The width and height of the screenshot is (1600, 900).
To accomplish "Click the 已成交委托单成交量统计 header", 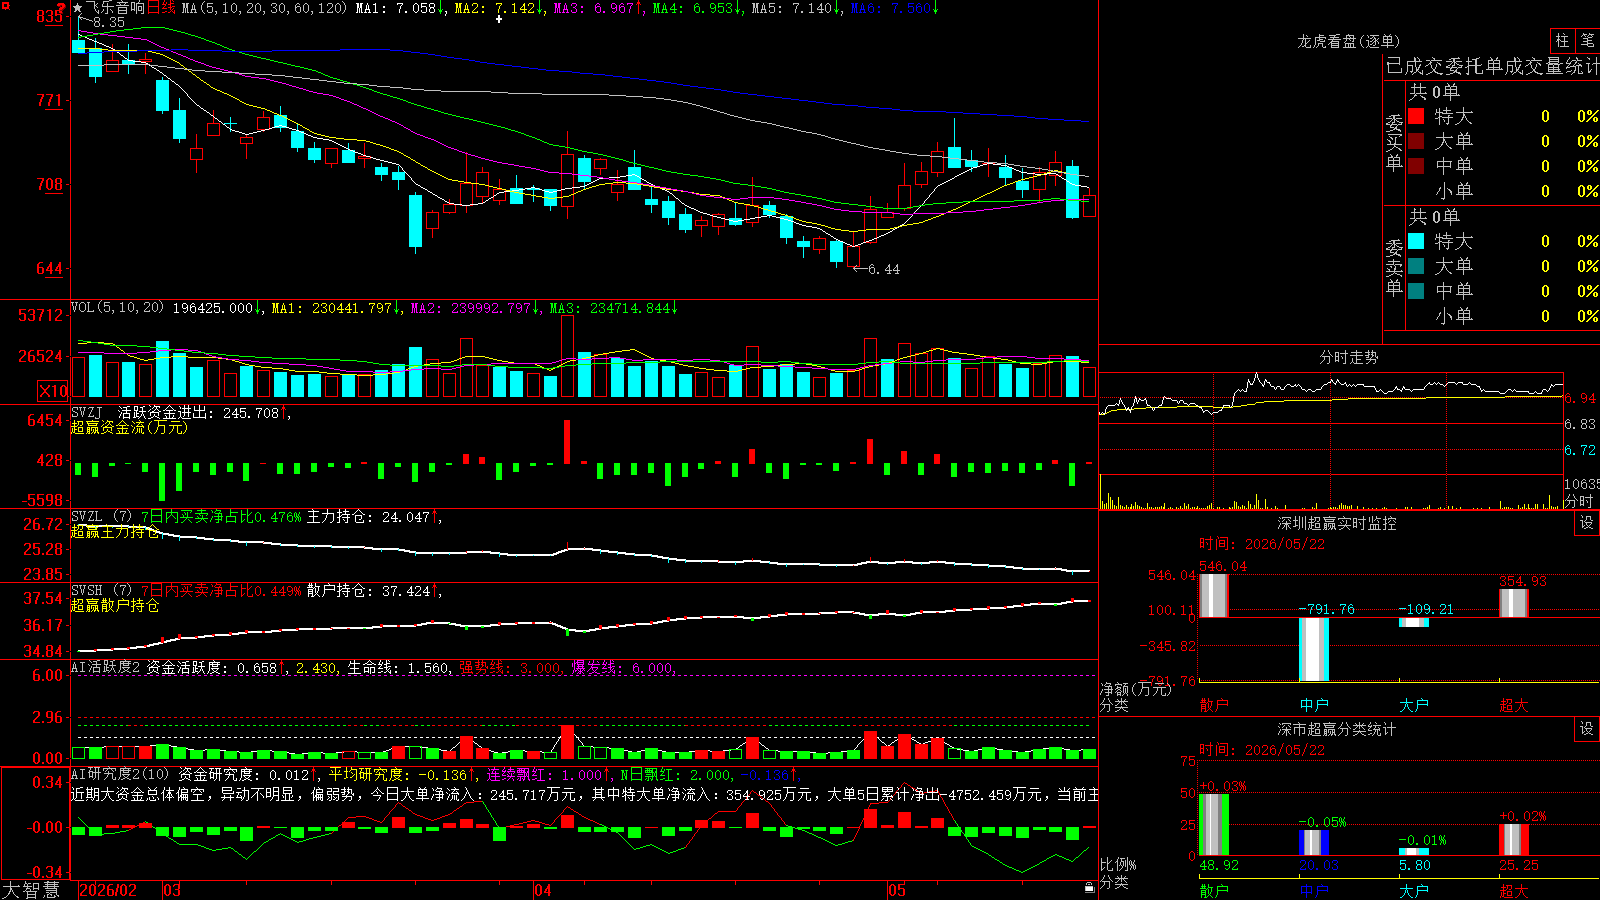I will (1492, 66).
